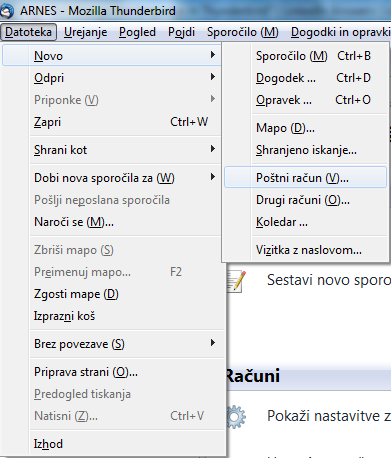The height and width of the screenshot is (458, 391).
Task: Create new Sporočilo (M) from the Novo submenu
Action: tap(305, 56)
